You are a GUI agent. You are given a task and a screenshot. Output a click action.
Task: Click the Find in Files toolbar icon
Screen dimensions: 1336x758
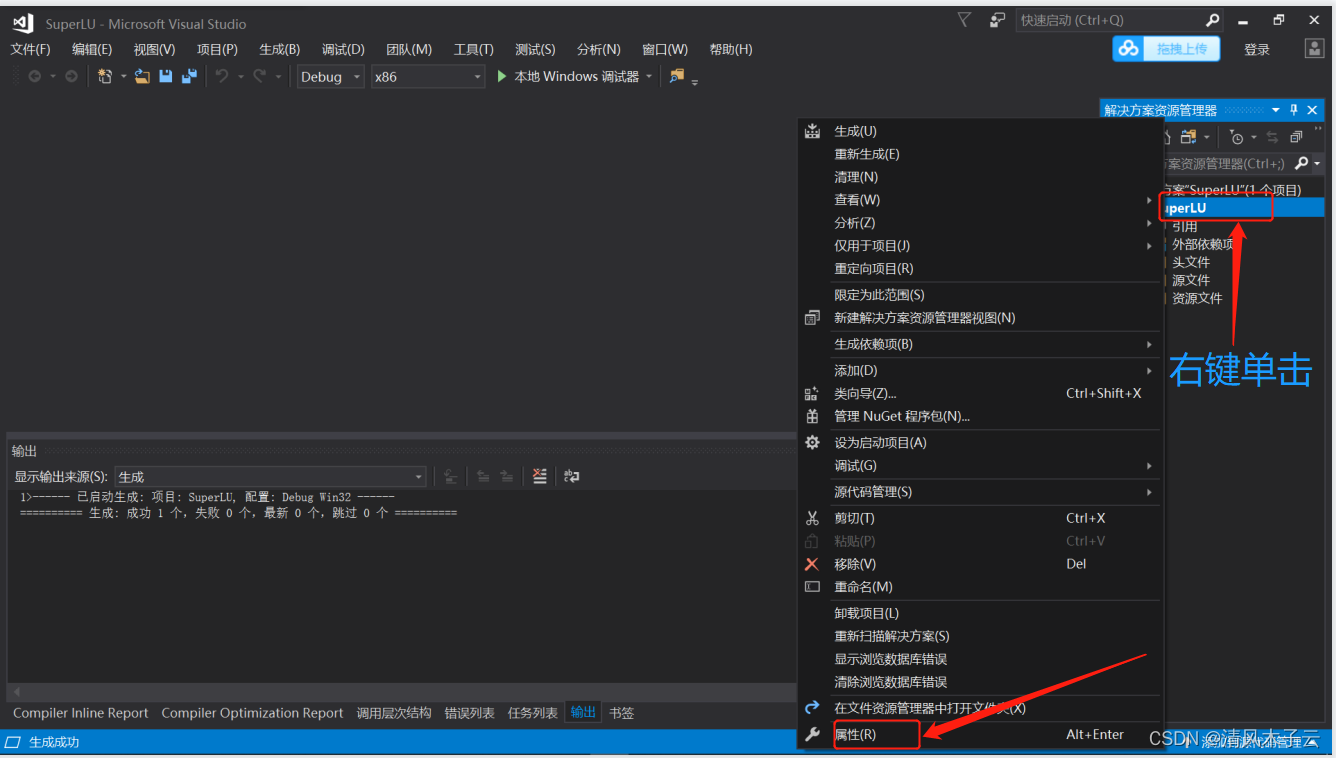pos(677,76)
